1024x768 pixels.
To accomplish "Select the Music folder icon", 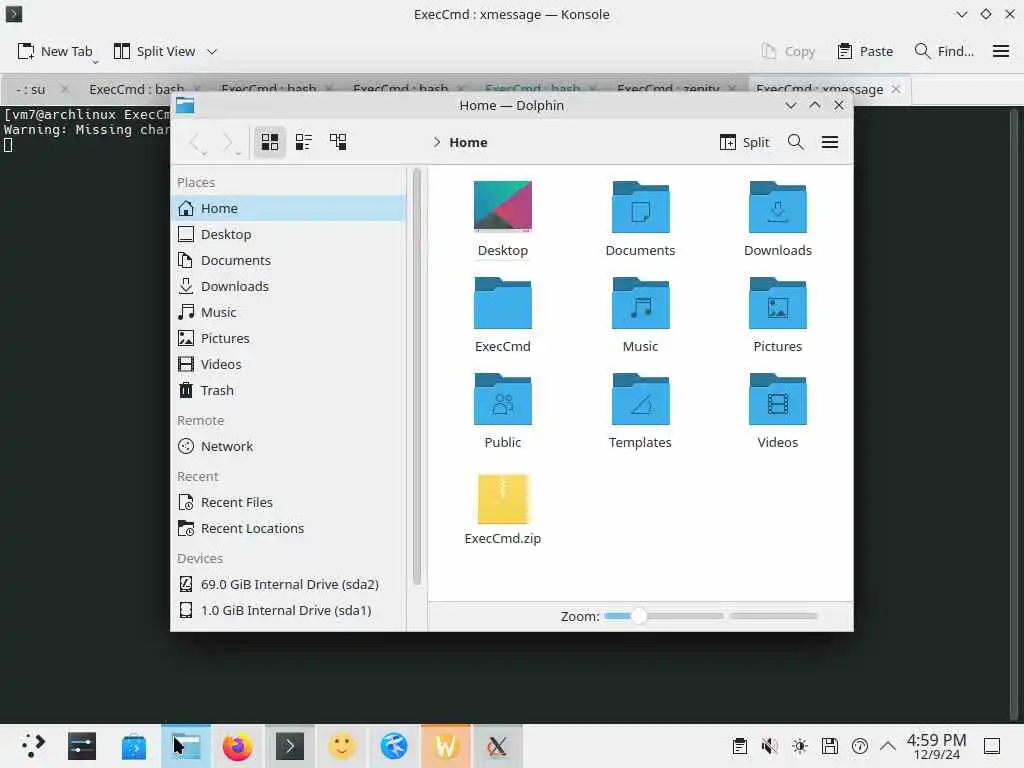I will [640, 302].
